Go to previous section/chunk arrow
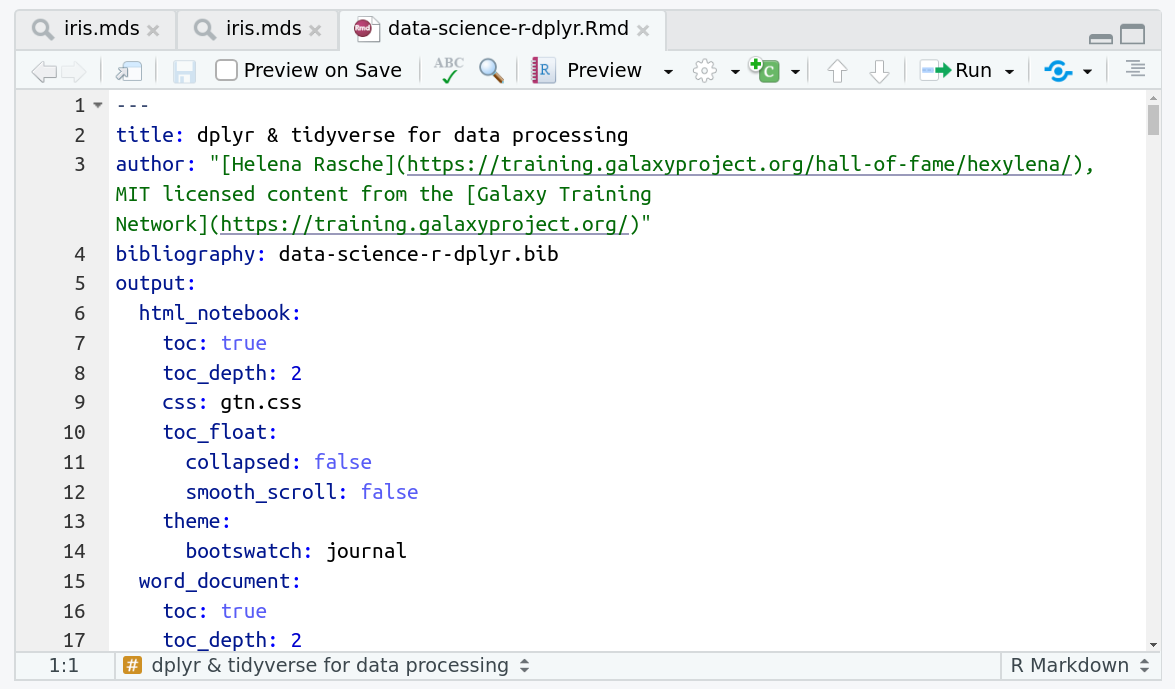1175x689 pixels. click(837, 71)
